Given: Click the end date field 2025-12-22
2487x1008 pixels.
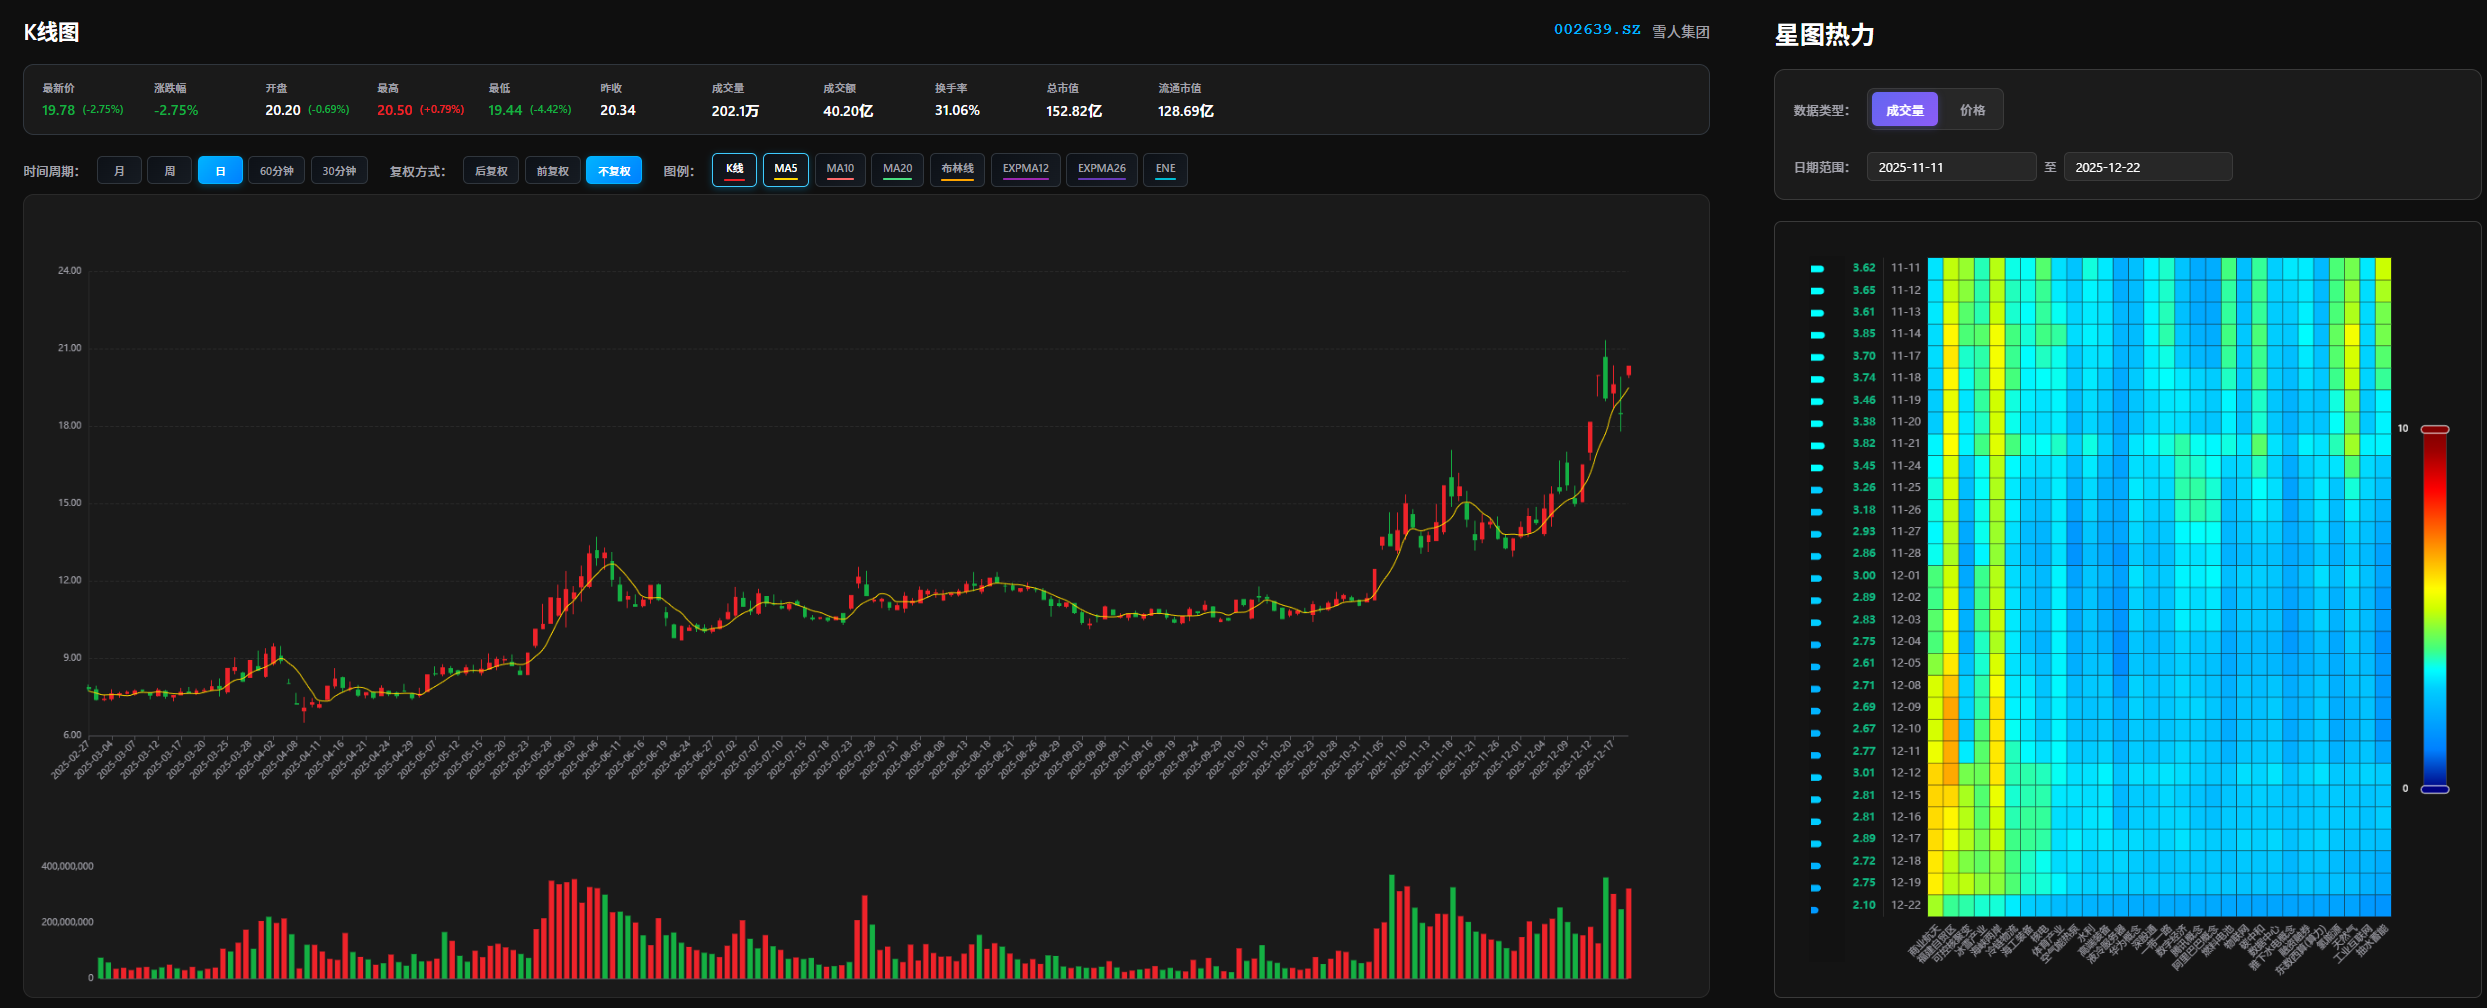Looking at the screenshot, I should [2148, 167].
